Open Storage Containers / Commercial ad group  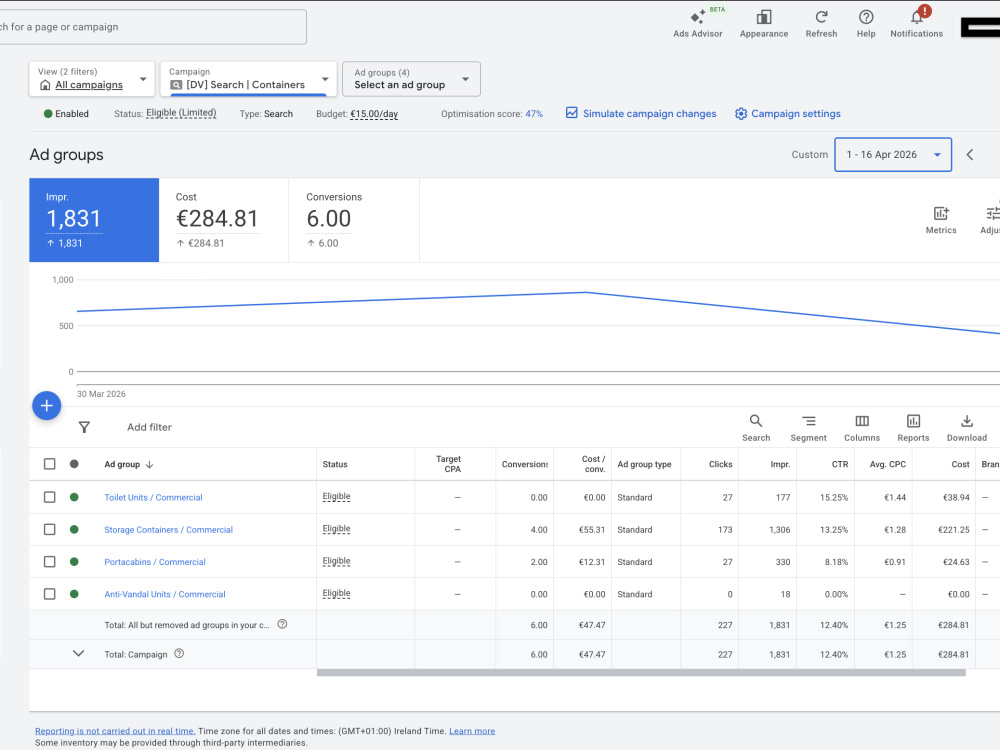click(x=168, y=529)
